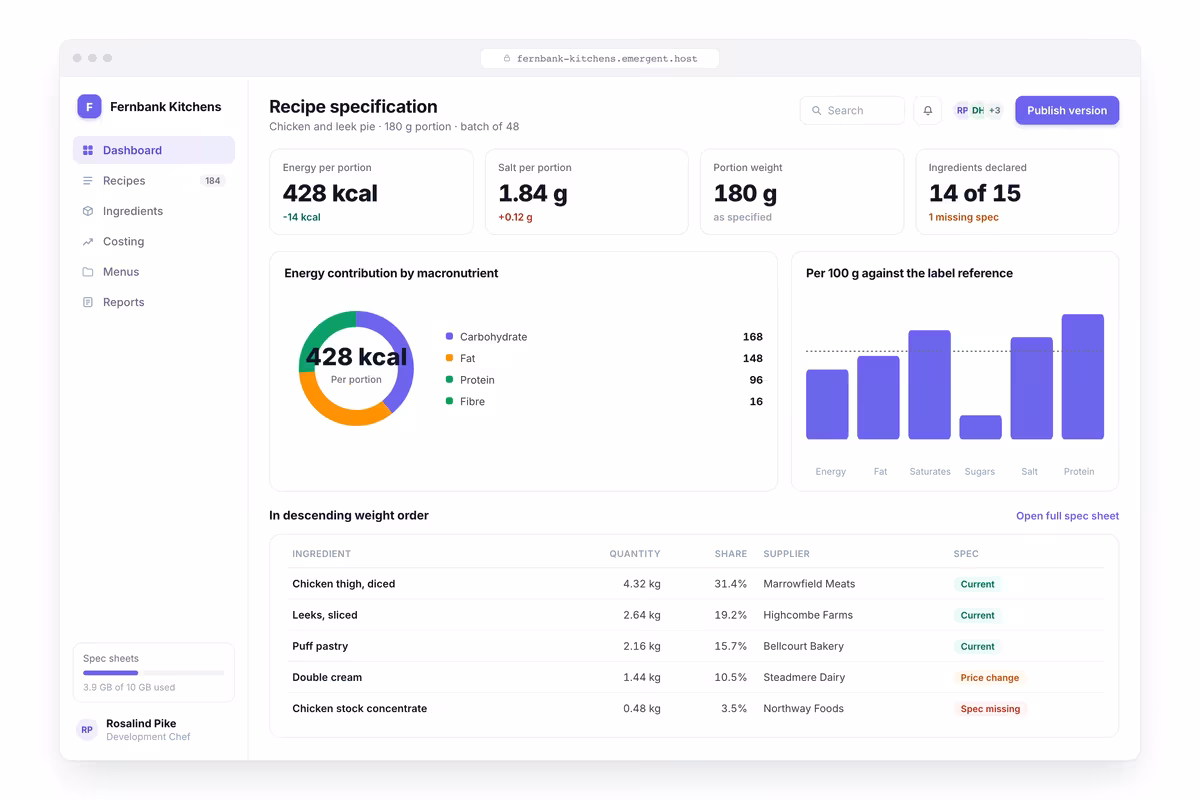The width and height of the screenshot is (1200, 800).
Task: Select the Energy per portion card
Action: pos(371,192)
